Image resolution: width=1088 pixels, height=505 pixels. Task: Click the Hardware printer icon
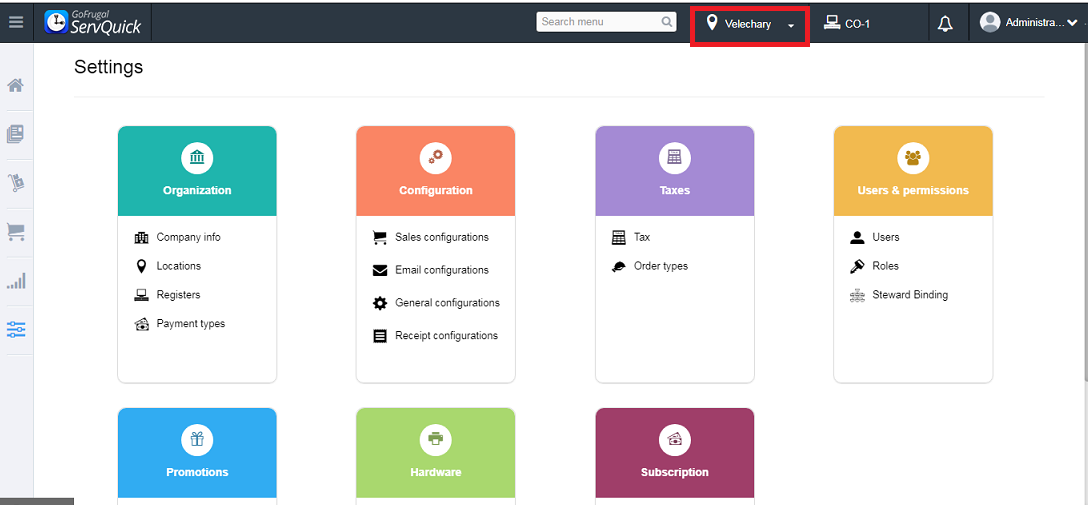click(435, 439)
